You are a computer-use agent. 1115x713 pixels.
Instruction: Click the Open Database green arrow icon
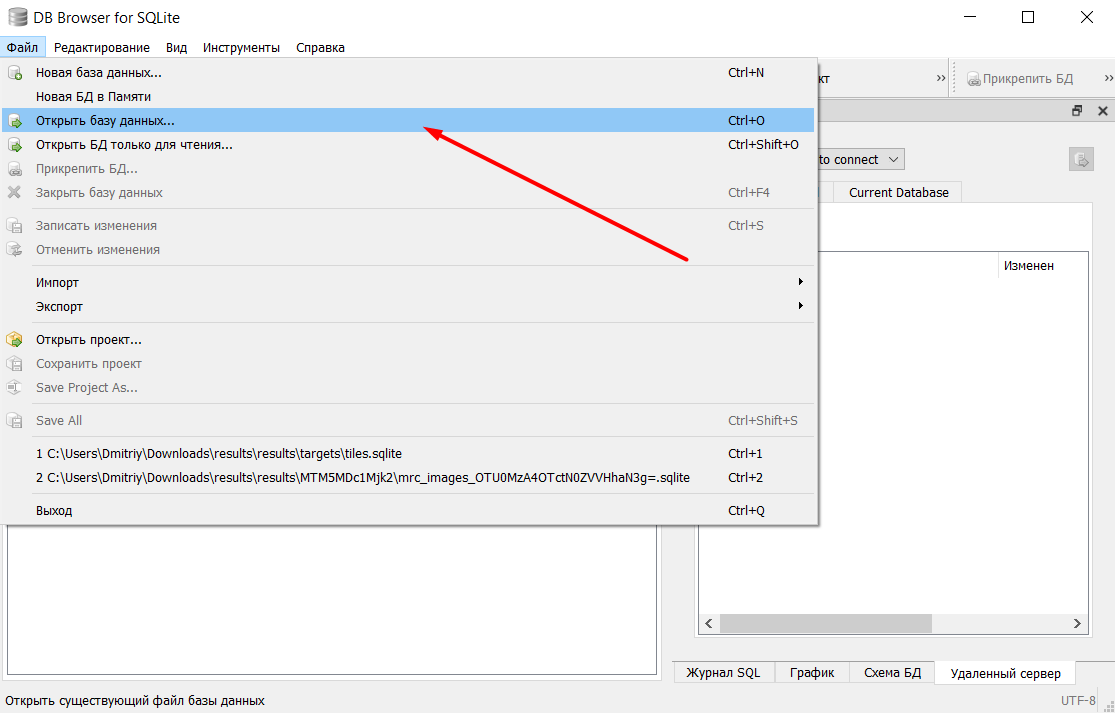pyautogui.click(x=14, y=121)
